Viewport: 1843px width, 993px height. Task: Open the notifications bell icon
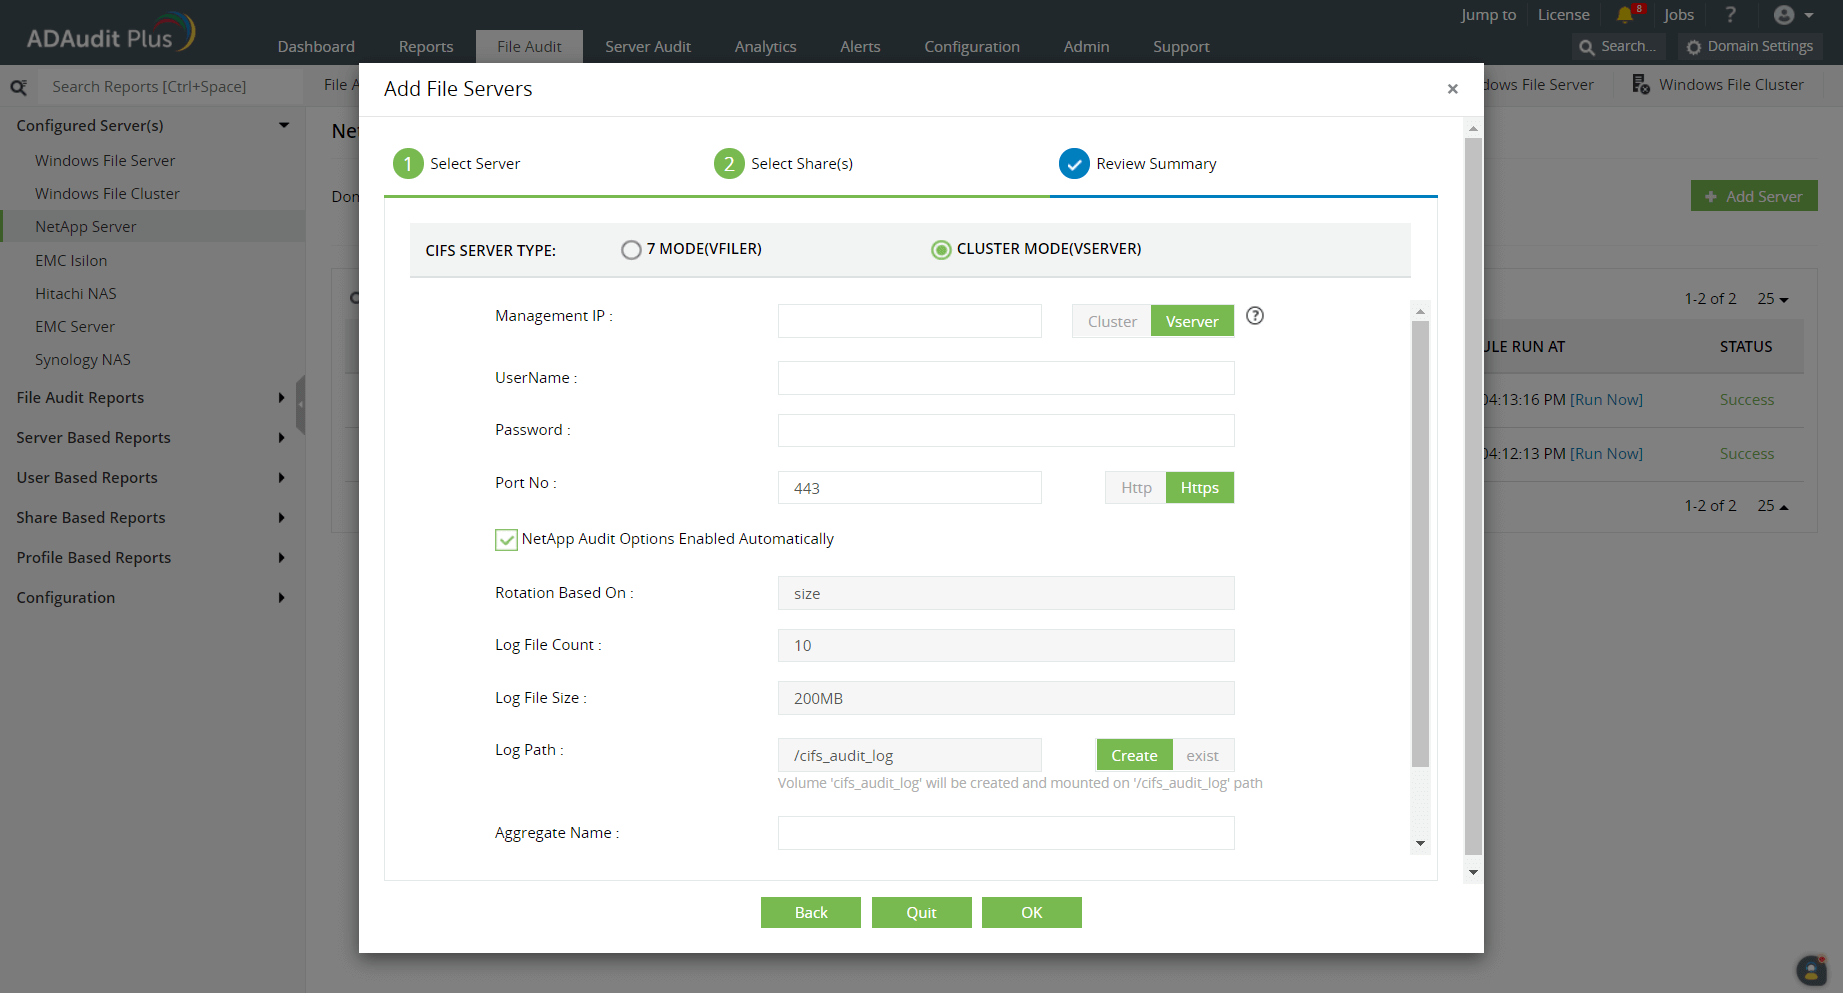pos(1625,14)
